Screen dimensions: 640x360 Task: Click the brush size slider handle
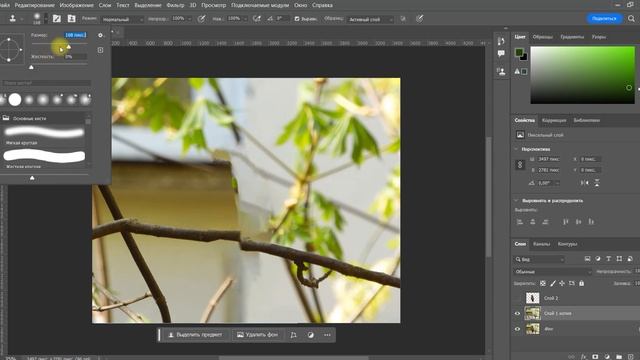(x=69, y=47)
